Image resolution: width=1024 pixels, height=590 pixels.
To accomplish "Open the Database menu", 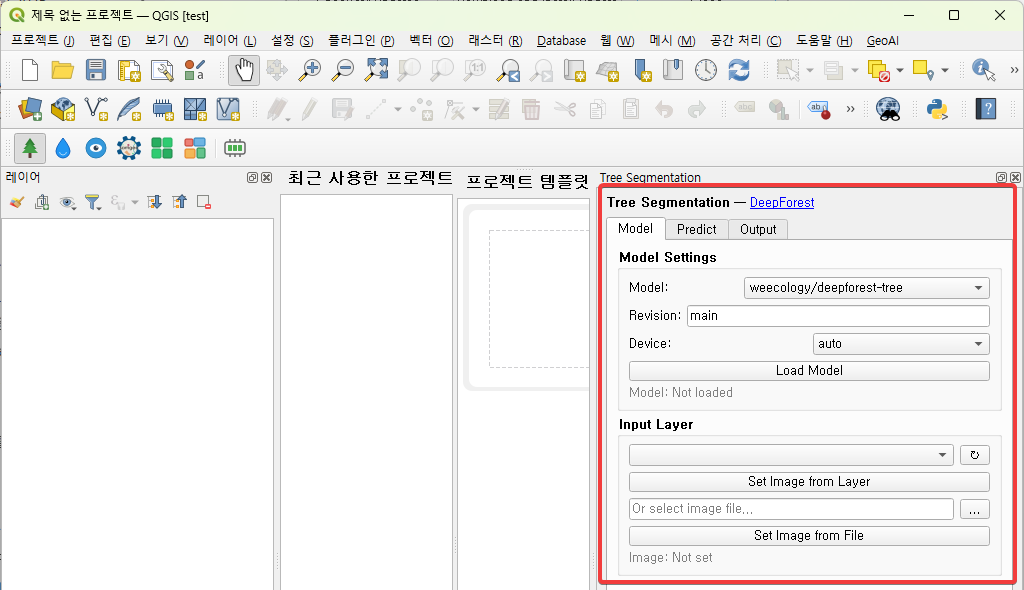I will [561, 41].
